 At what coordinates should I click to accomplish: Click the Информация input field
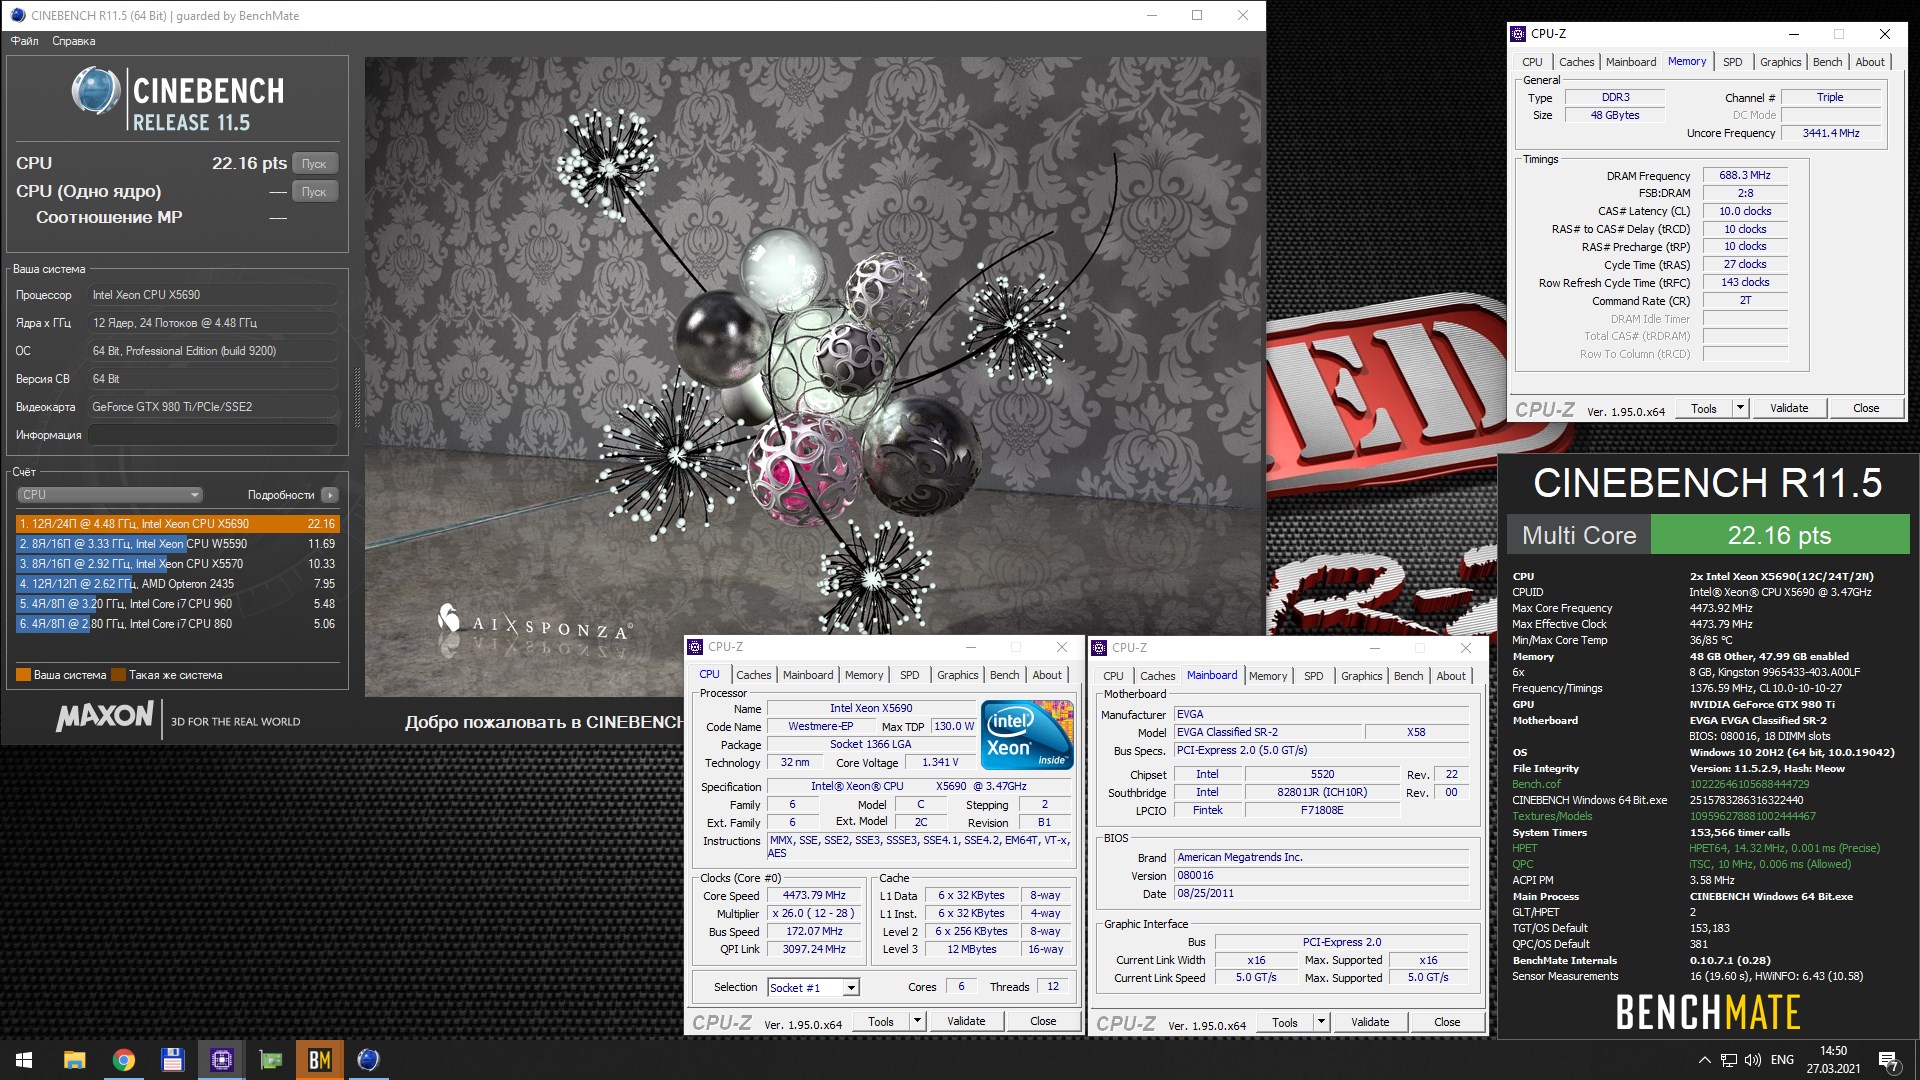coord(213,435)
